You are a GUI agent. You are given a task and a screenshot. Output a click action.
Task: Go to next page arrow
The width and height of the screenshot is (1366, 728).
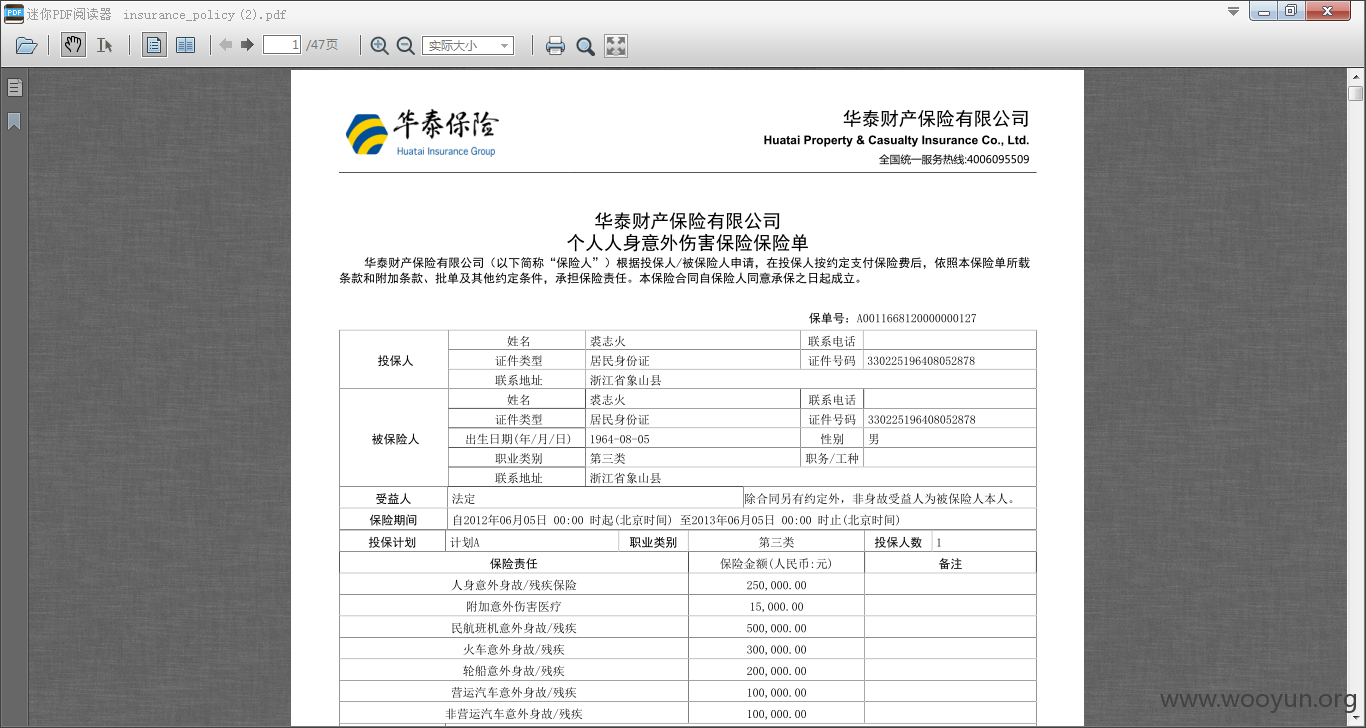click(247, 45)
